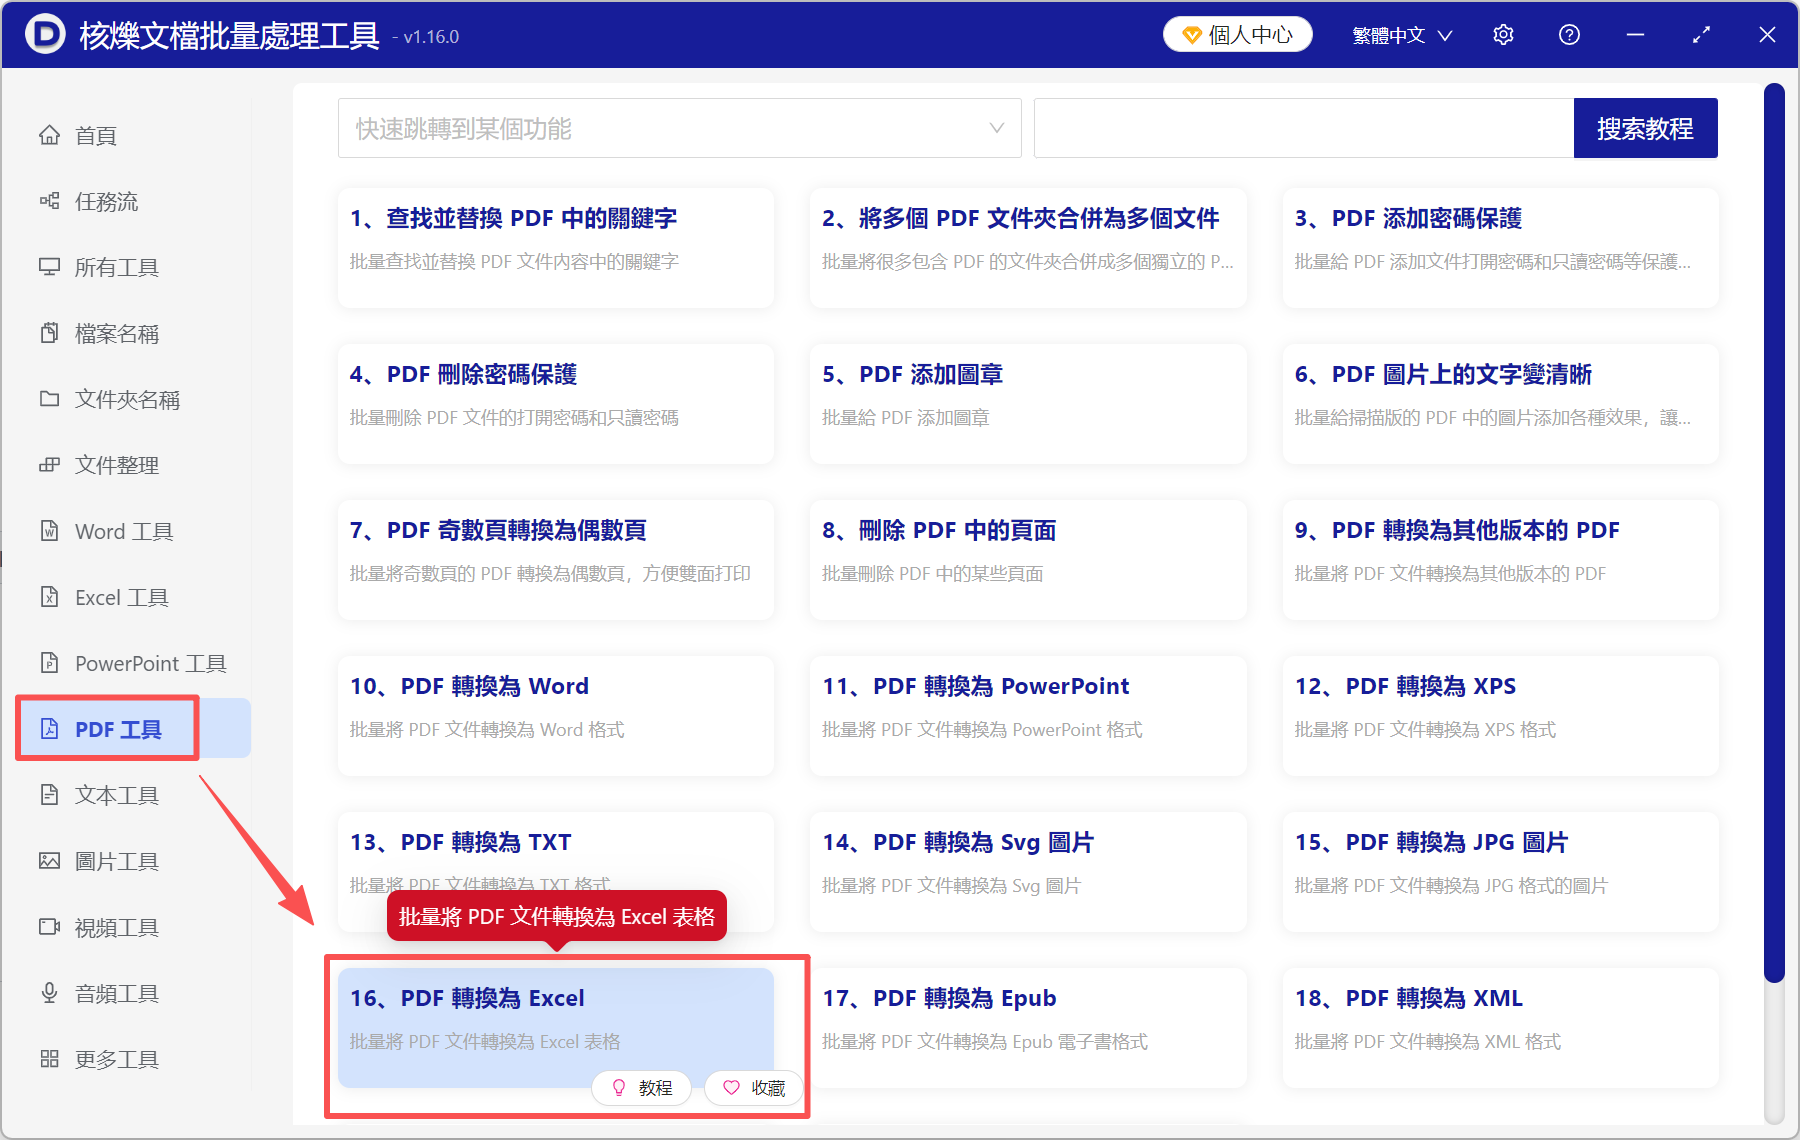Open the 教程 tutorial for PDF 轉換為 Excel
Viewport: 1800px width, 1140px height.
[x=641, y=1088]
